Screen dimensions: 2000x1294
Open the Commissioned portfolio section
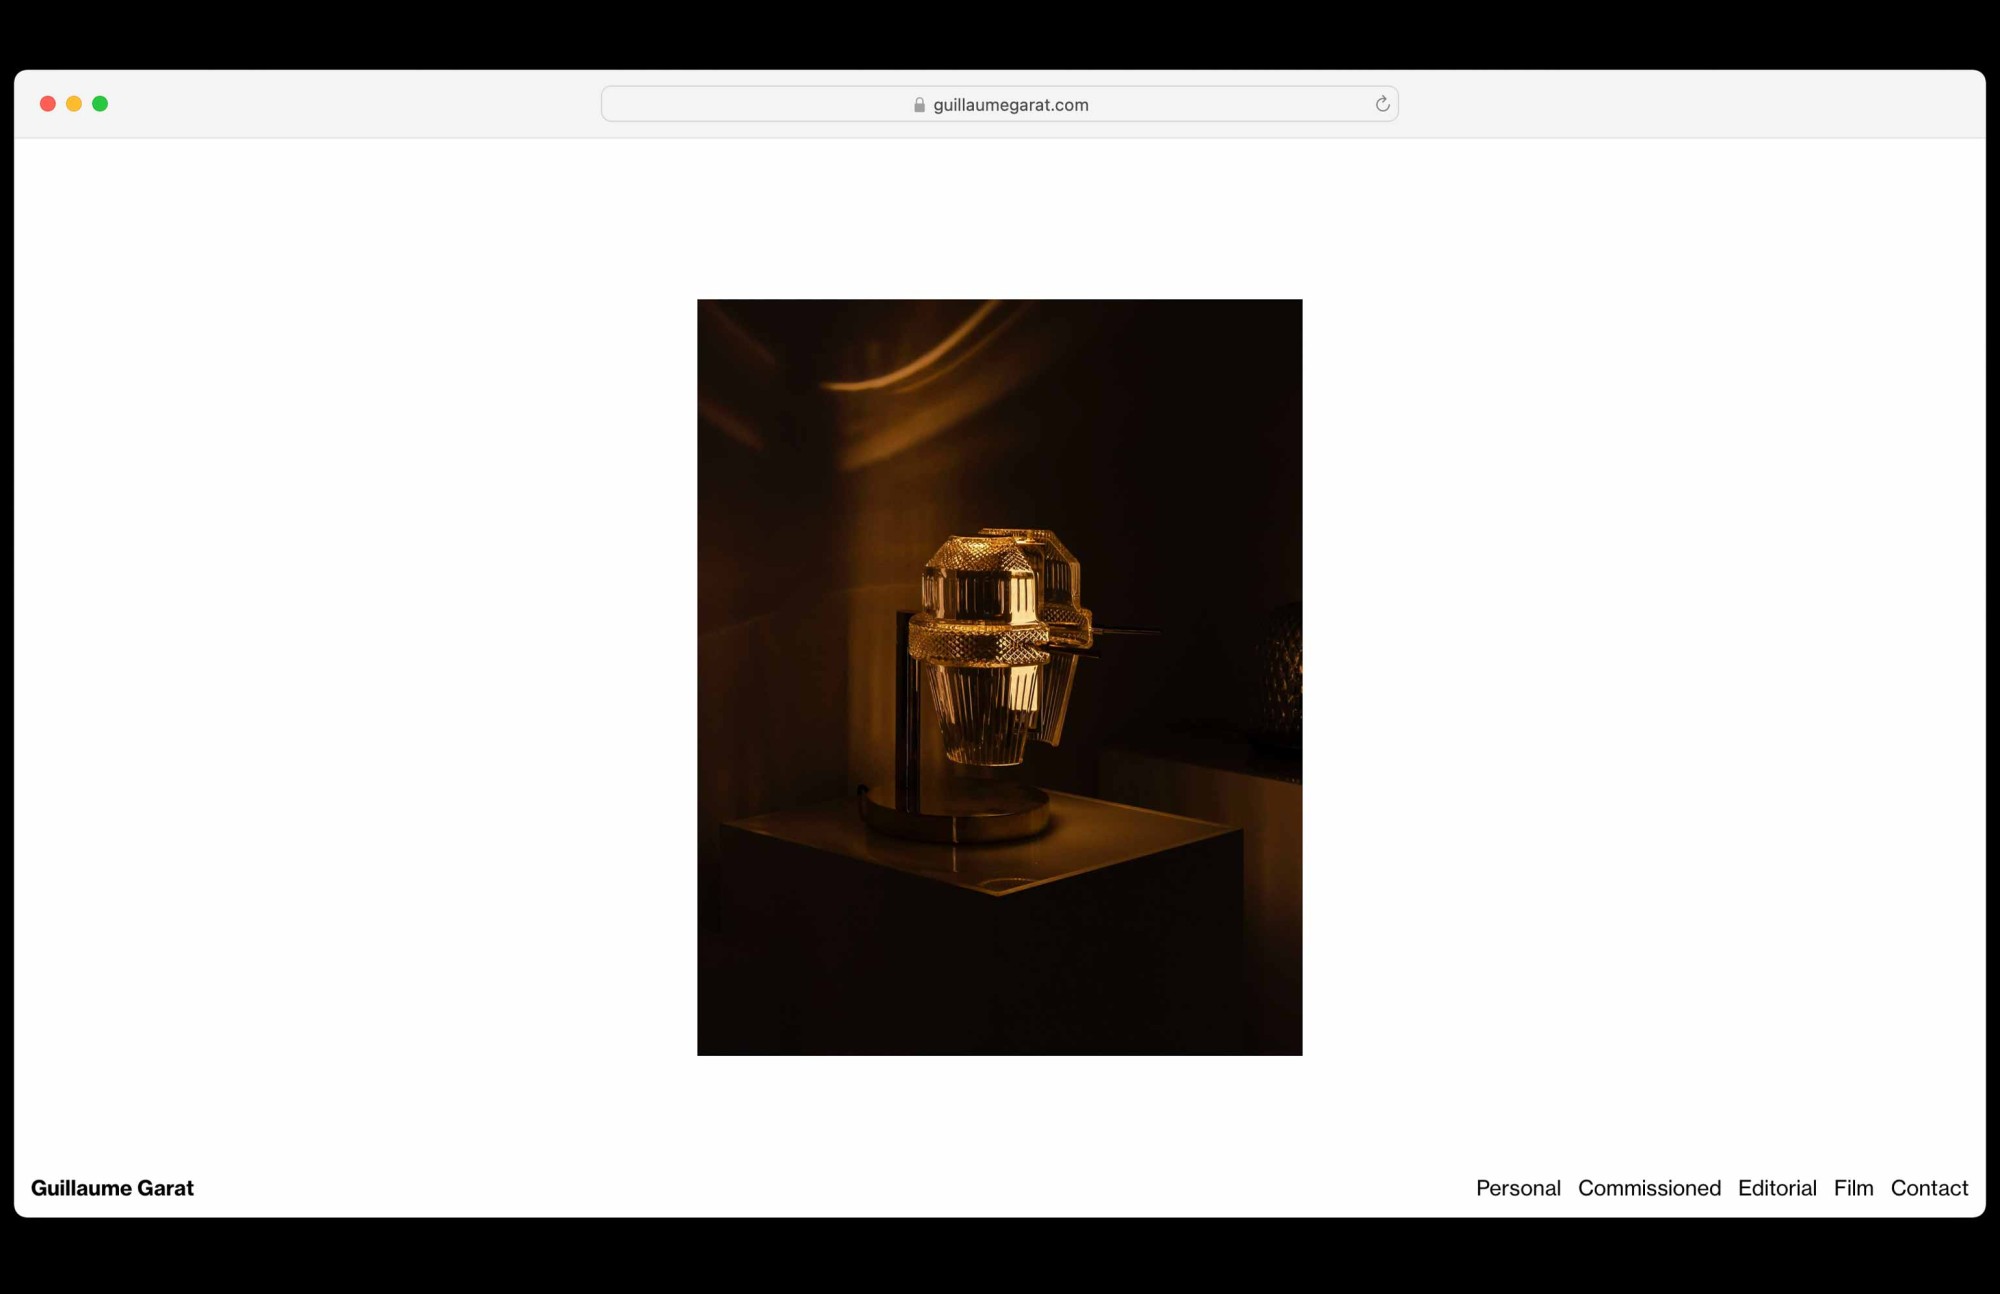coord(1649,1188)
